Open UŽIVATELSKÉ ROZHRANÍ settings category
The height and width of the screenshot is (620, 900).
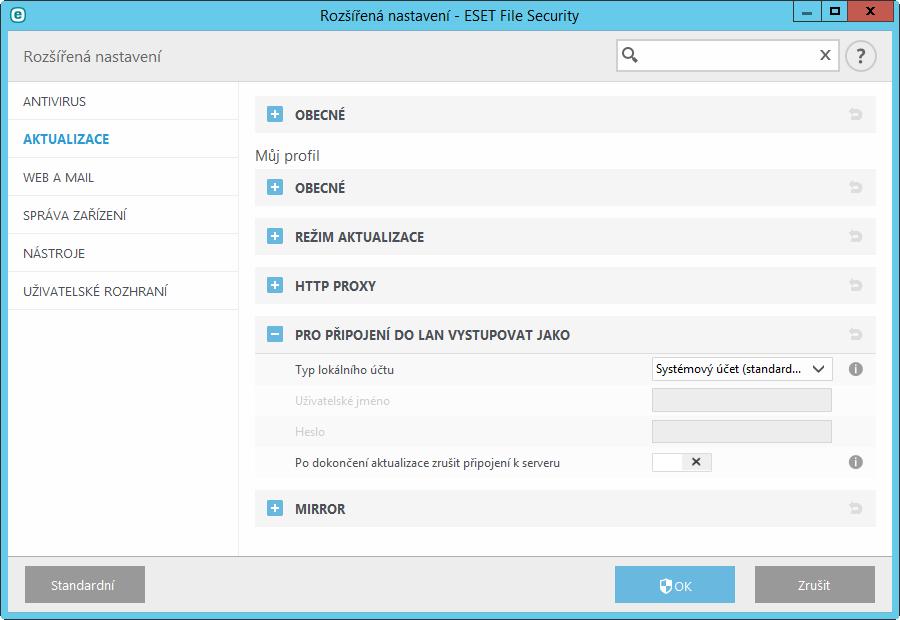(x=123, y=291)
